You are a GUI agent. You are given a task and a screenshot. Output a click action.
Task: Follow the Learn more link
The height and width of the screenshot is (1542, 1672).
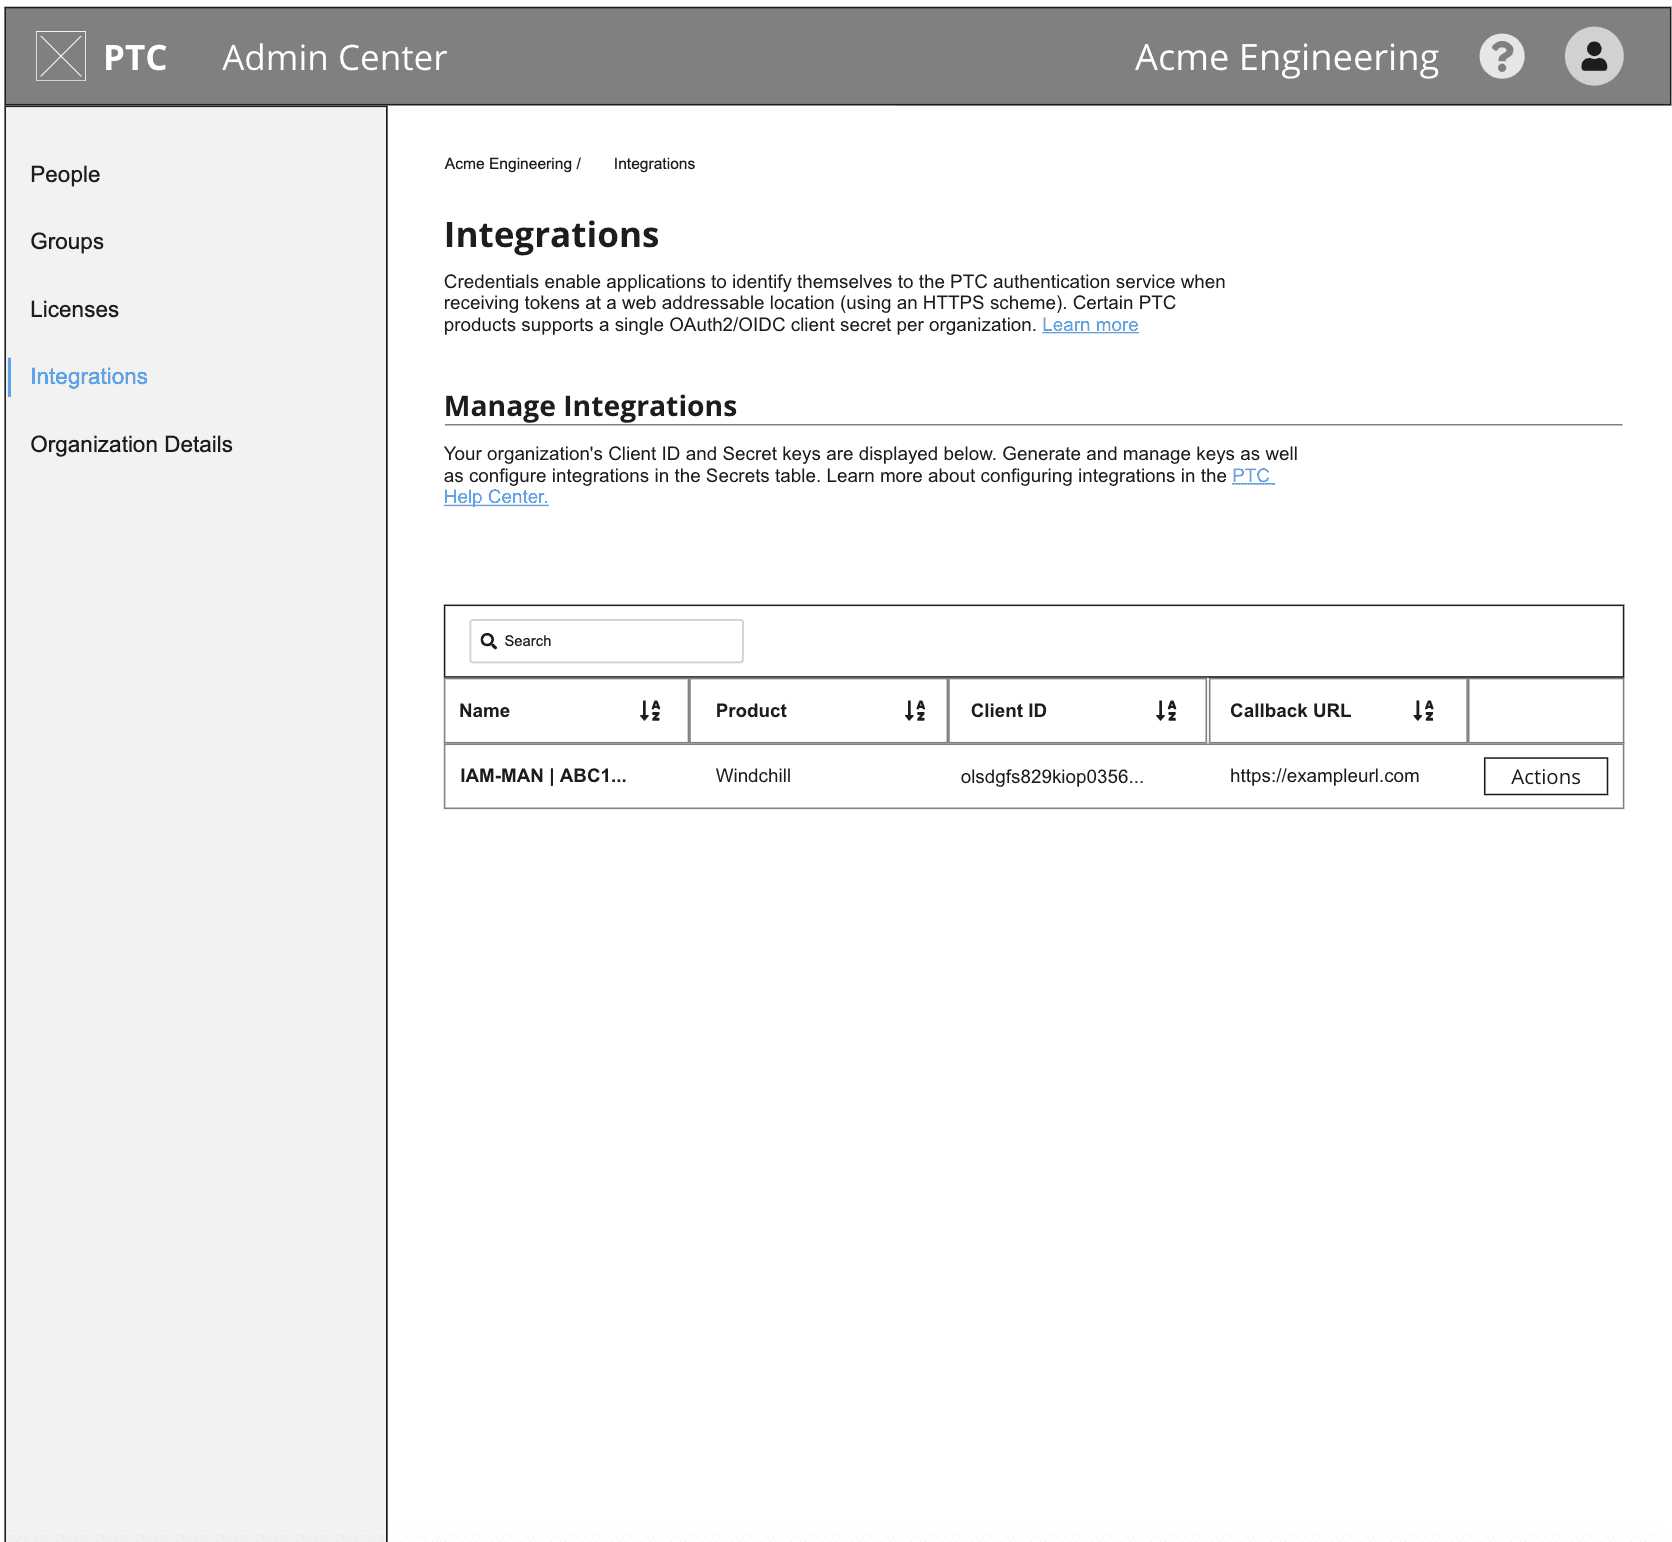1090,325
